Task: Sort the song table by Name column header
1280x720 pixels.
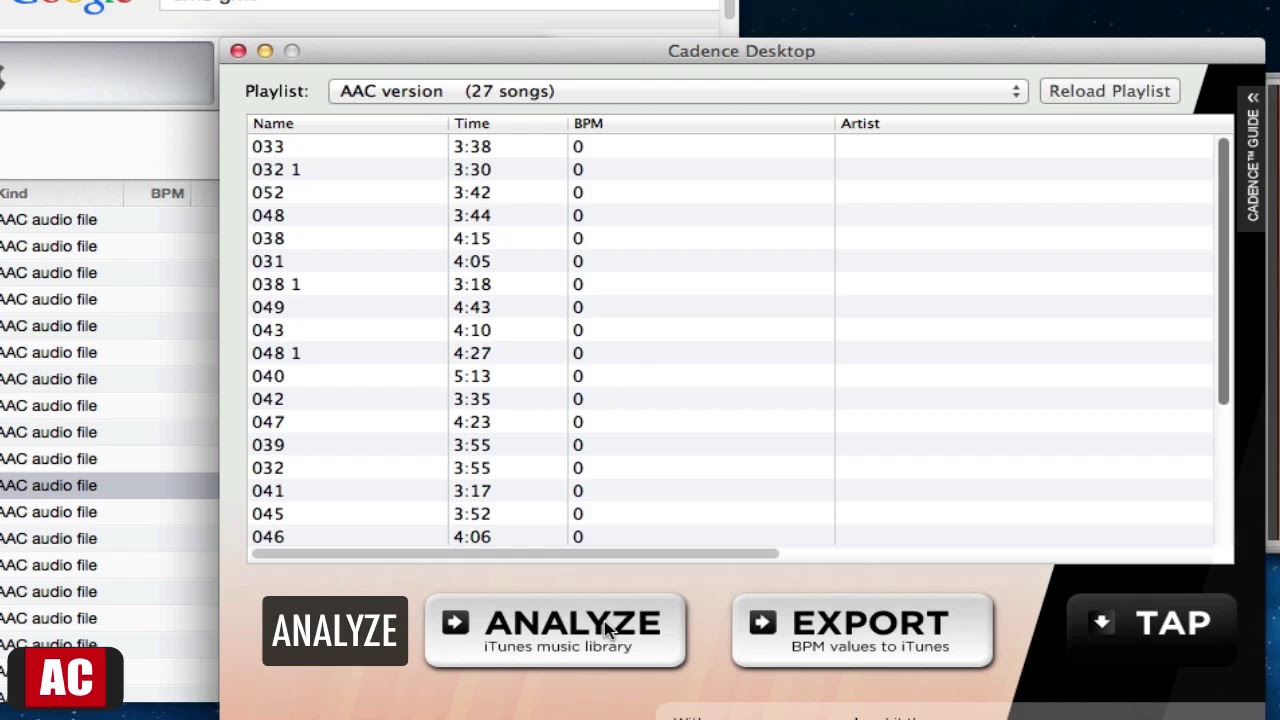Action: click(x=347, y=123)
